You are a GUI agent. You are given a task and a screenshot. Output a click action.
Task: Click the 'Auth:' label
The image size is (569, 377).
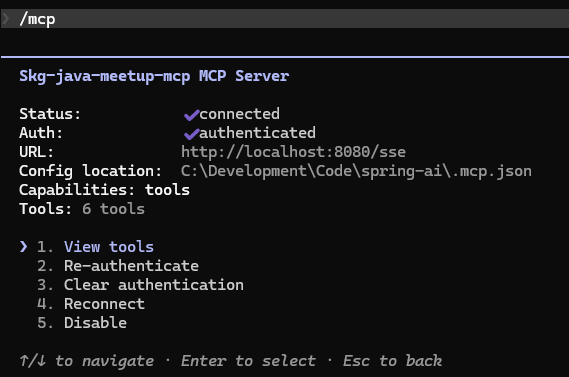tap(41, 133)
